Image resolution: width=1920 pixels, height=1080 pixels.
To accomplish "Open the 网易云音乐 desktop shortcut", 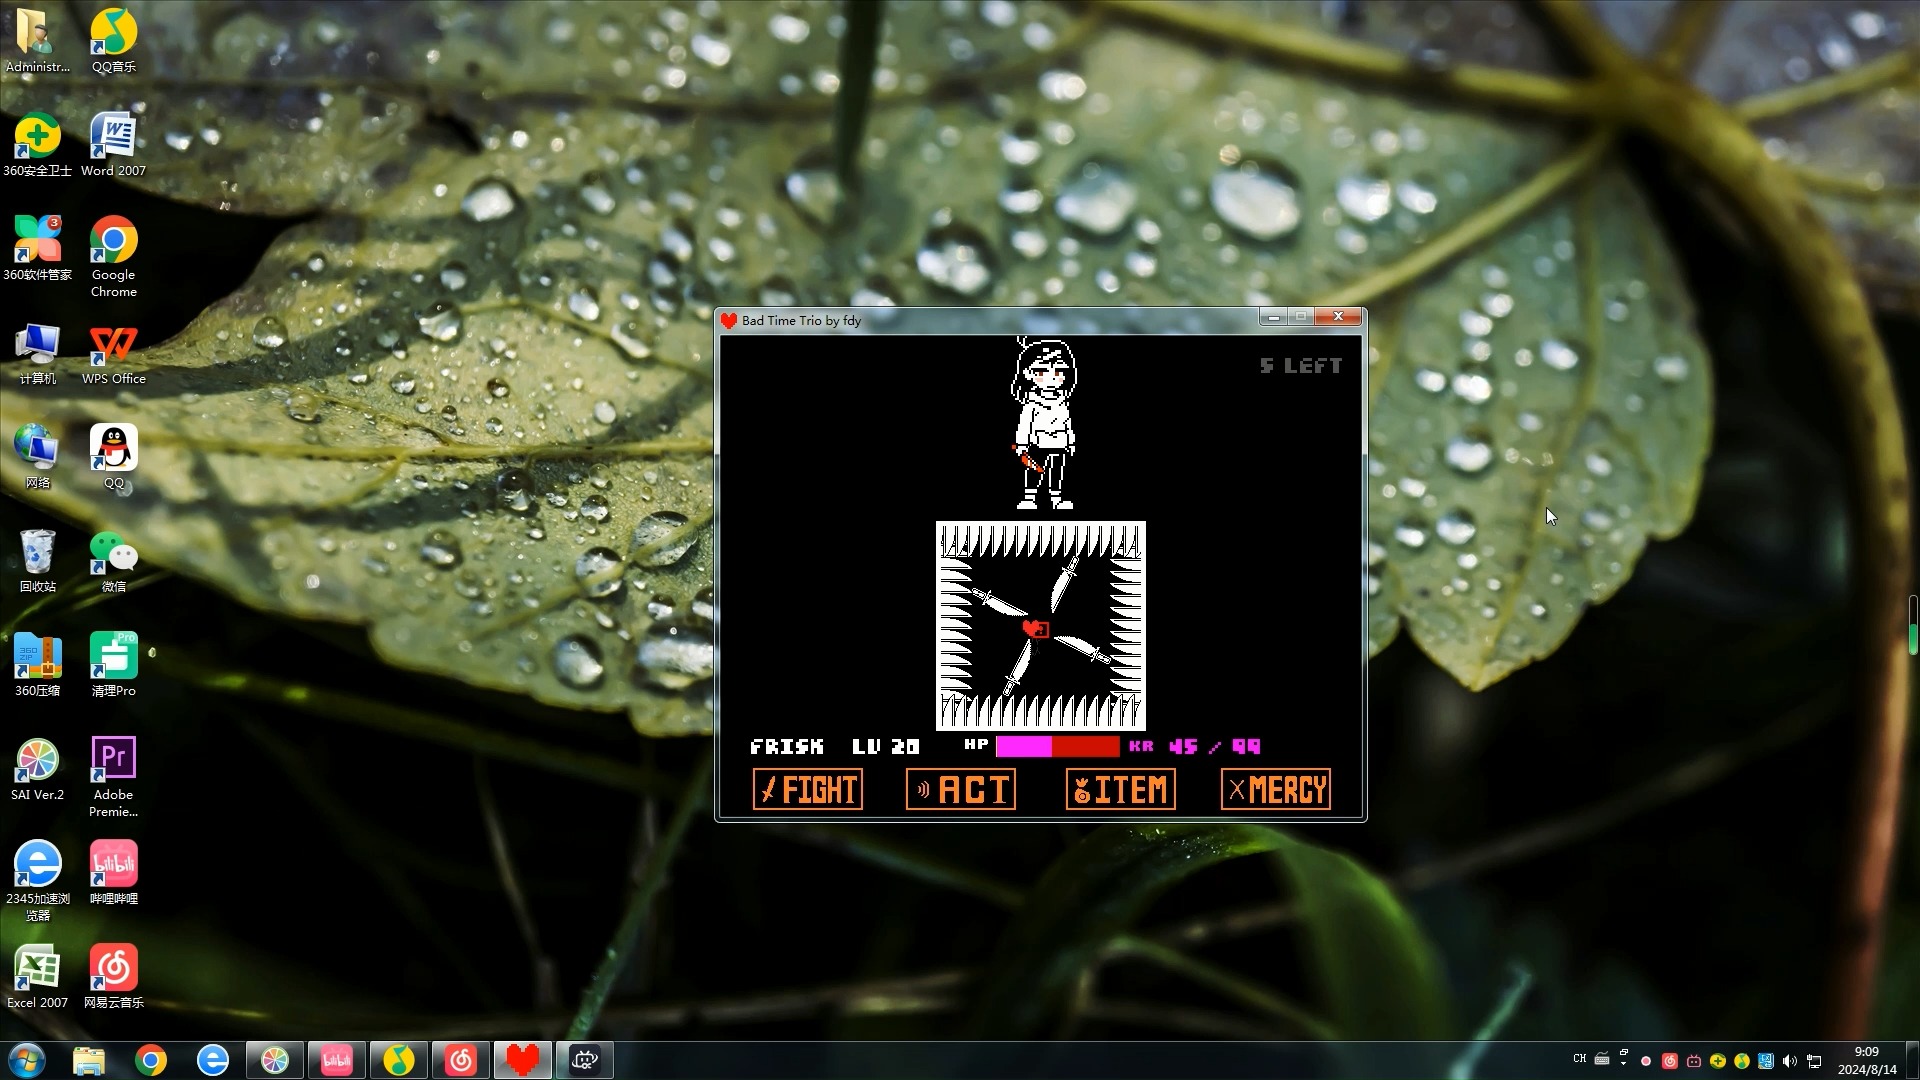I will tap(114, 977).
